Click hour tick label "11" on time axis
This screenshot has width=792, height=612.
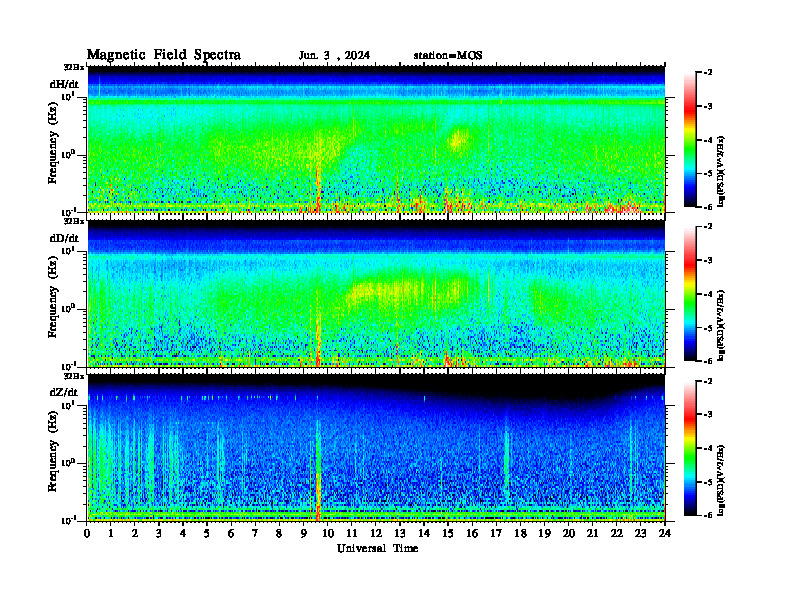pyautogui.click(x=352, y=533)
